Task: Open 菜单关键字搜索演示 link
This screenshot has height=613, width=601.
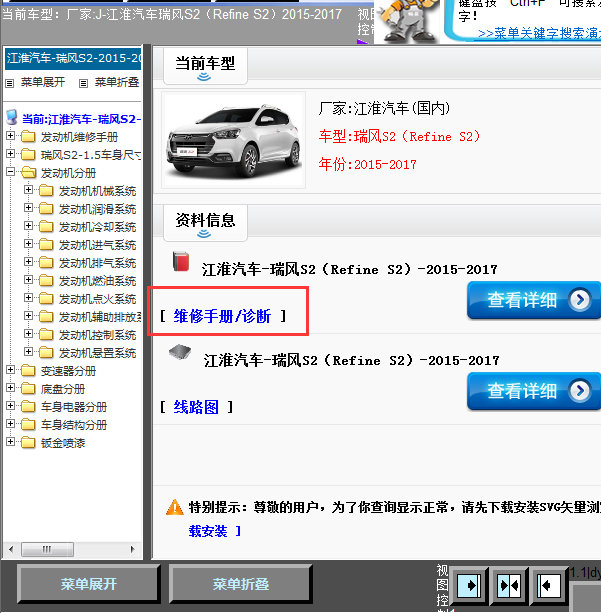Action: 539,34
